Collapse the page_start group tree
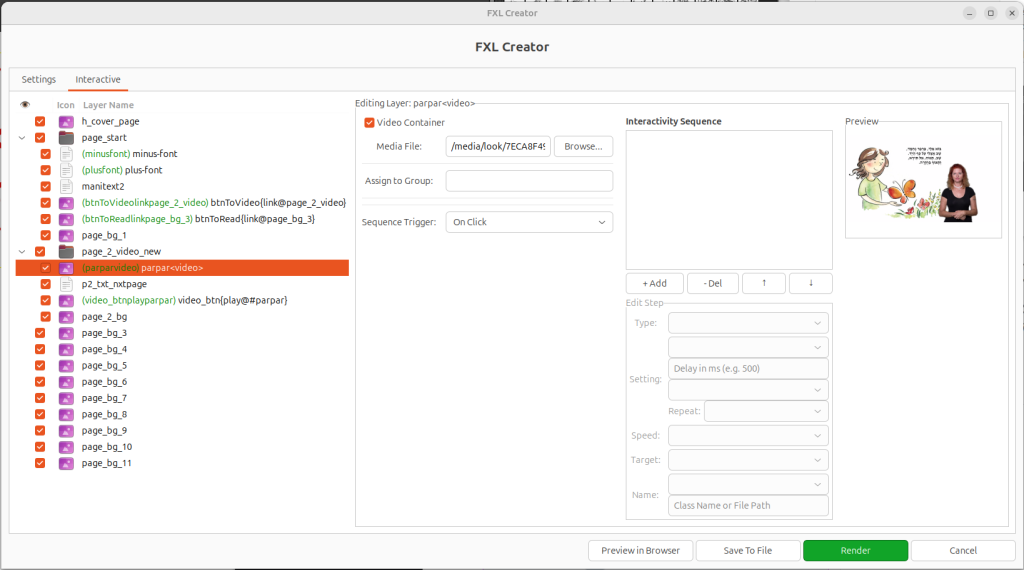Image resolution: width=1024 pixels, height=570 pixels. coord(22,138)
